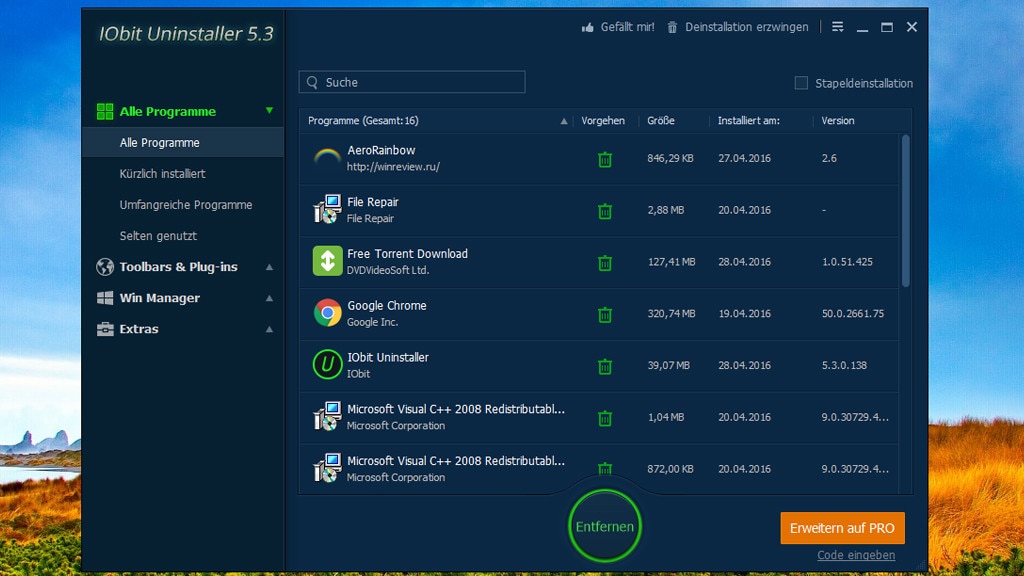Click trash icon for 1,04 MB Visual C++ entry
1024x576 pixels.
point(605,417)
